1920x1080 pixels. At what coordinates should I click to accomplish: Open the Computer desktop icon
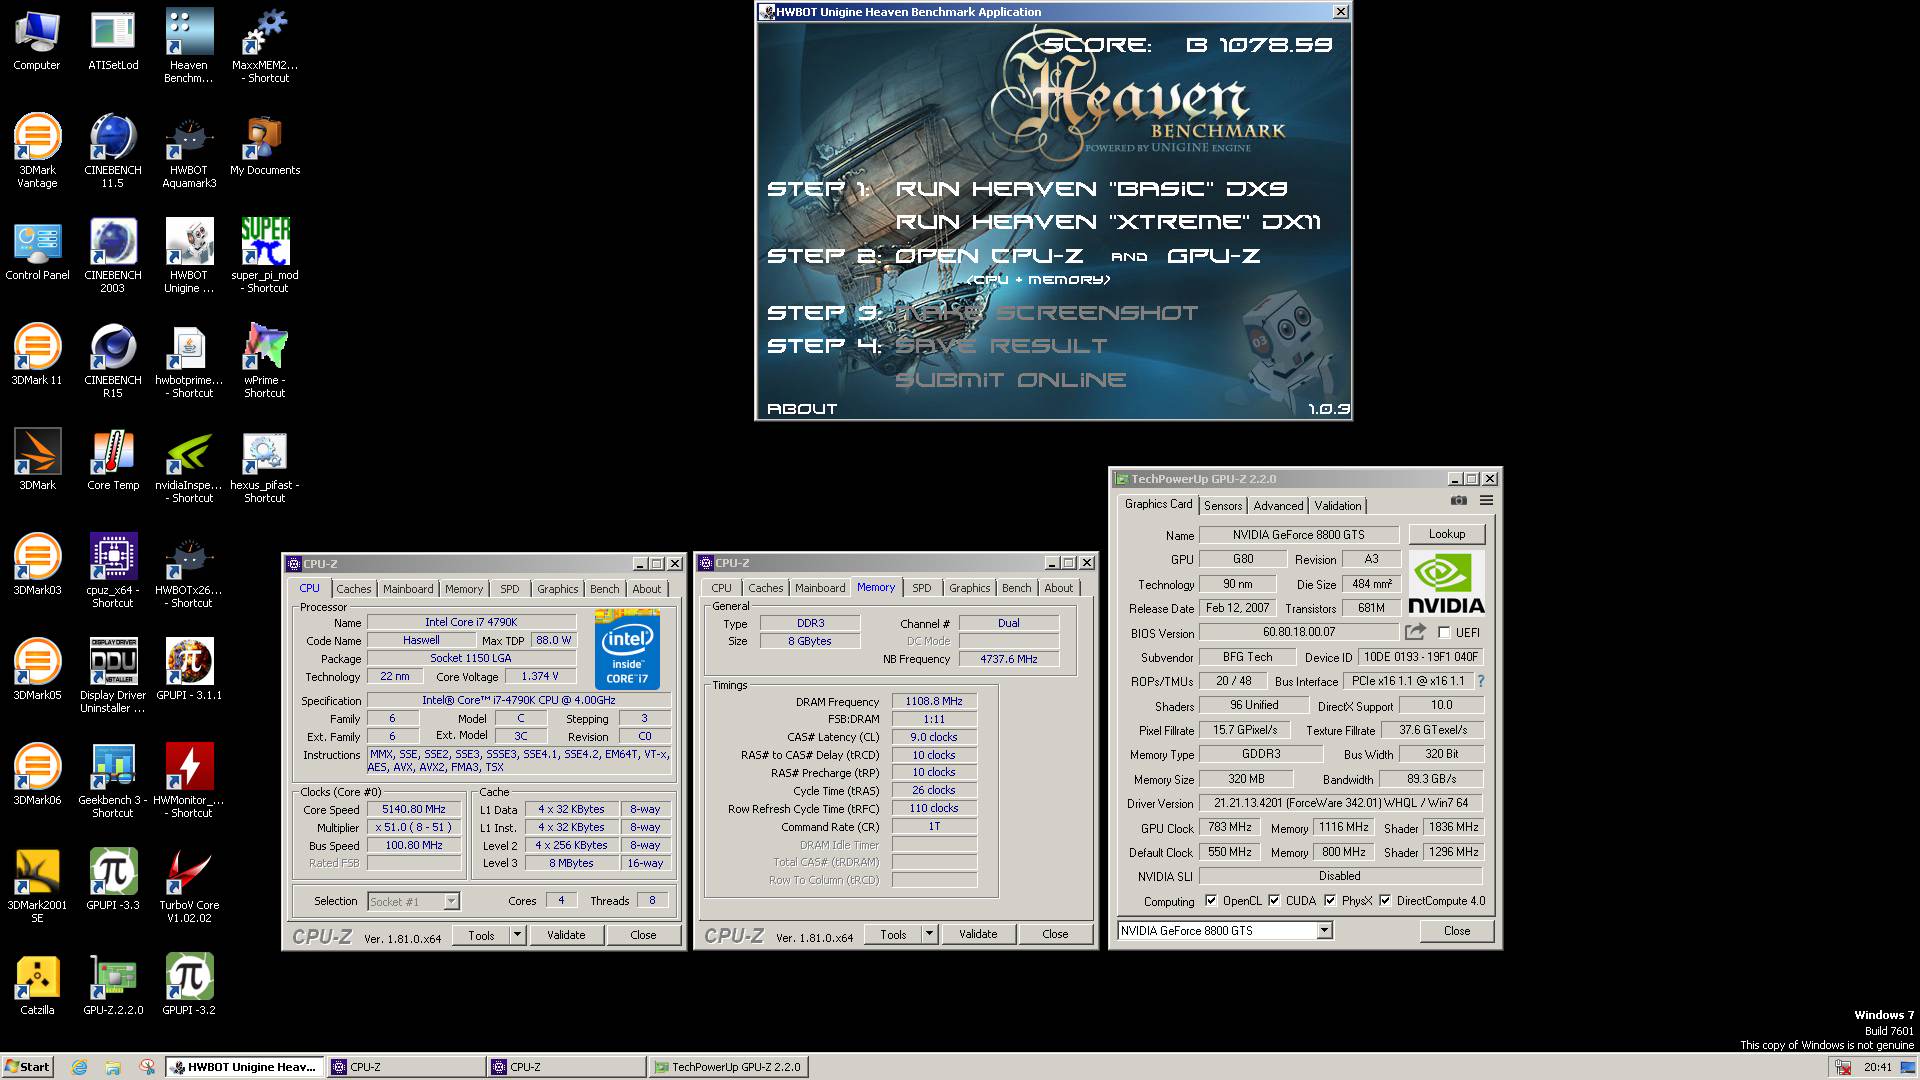tap(37, 41)
